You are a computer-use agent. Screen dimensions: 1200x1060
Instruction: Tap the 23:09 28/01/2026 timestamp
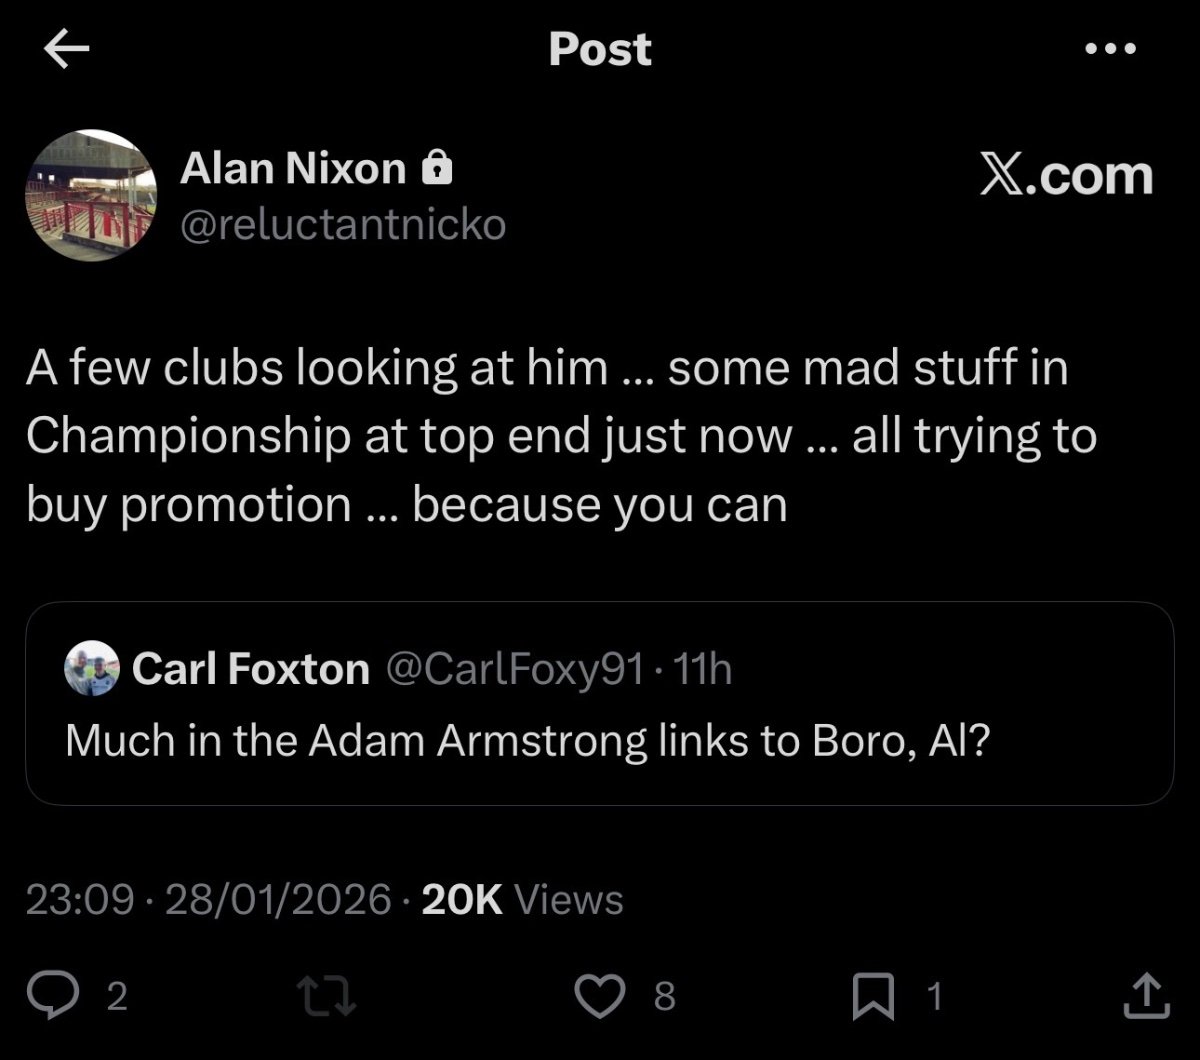(208, 900)
